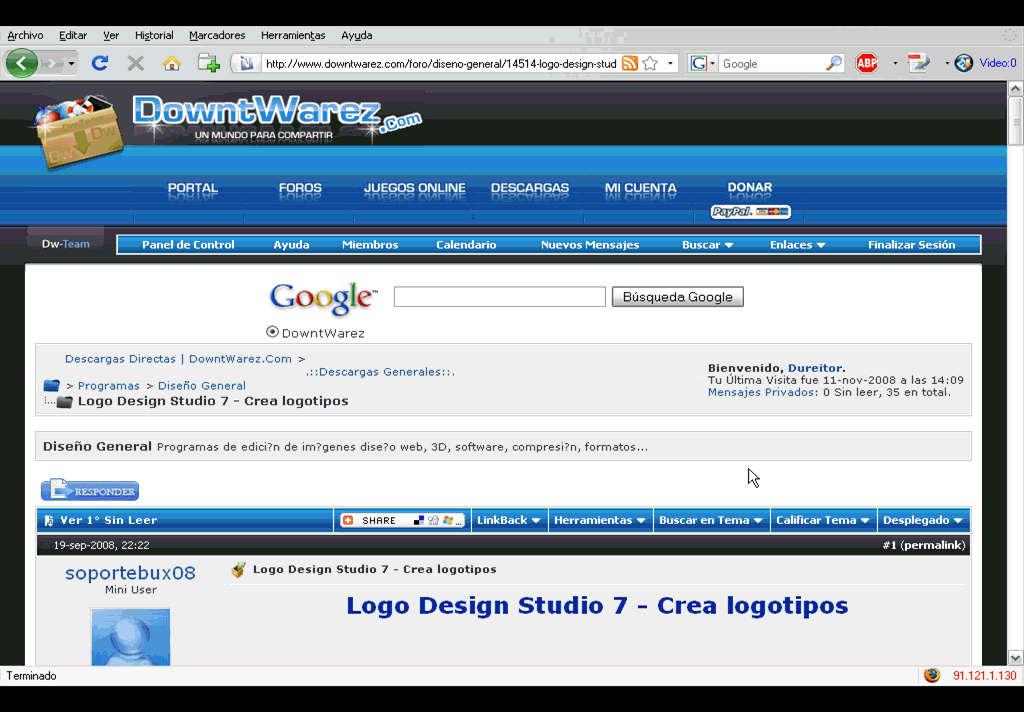Image resolution: width=1024 pixels, height=712 pixels.
Task: Click the PayPal donate badge
Action: (750, 212)
